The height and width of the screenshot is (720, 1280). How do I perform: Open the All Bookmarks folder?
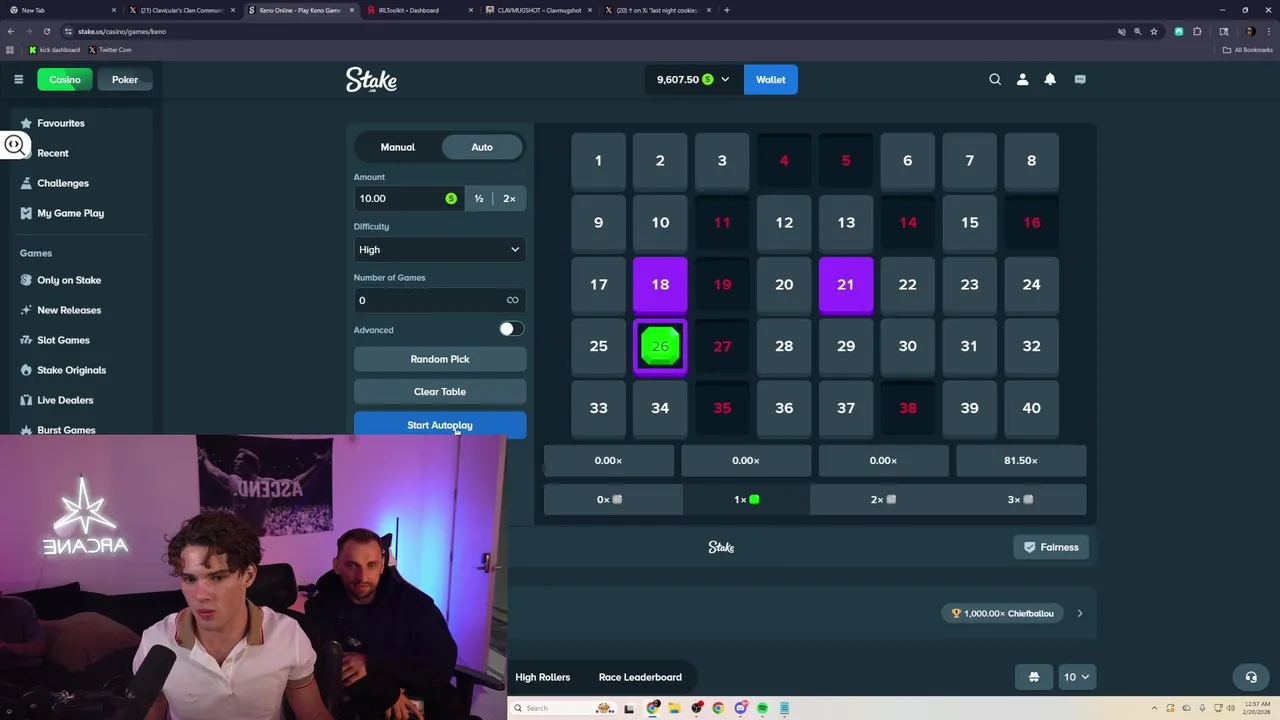coord(1247,49)
